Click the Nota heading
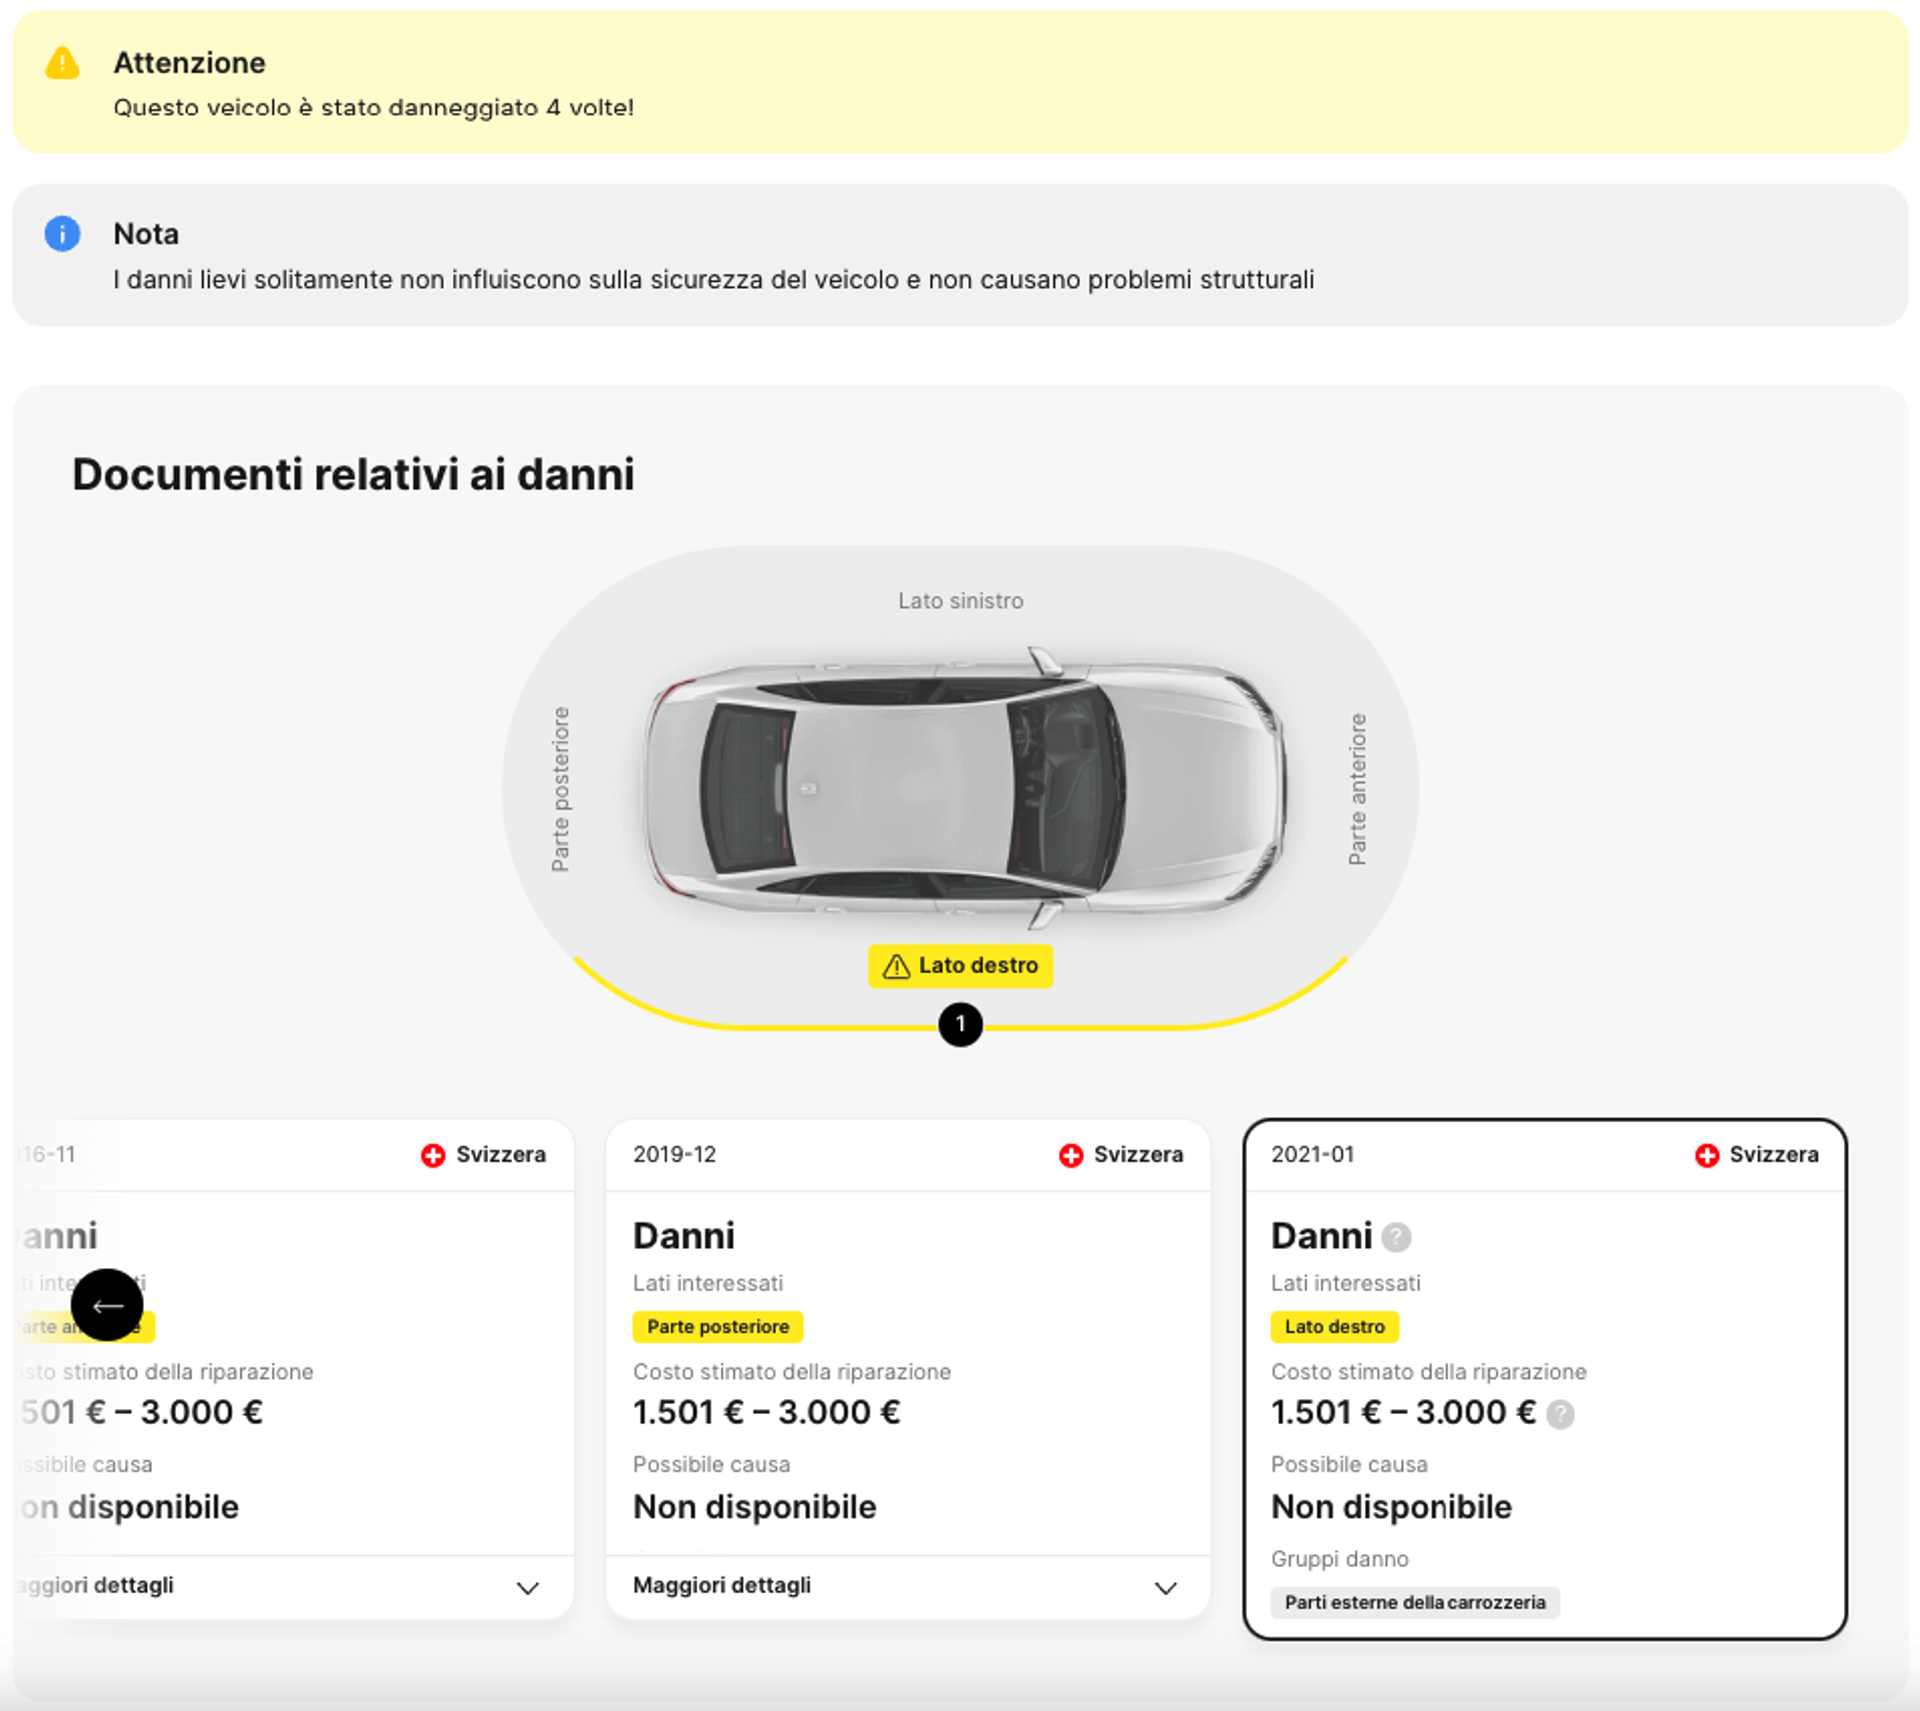The image size is (1920, 1711). (x=146, y=234)
